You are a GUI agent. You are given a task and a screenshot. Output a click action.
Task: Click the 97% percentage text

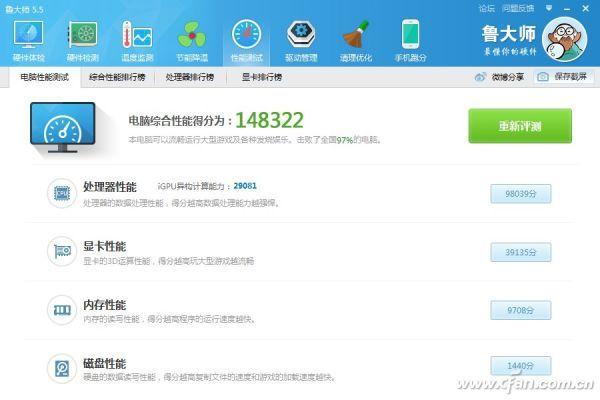click(x=345, y=140)
